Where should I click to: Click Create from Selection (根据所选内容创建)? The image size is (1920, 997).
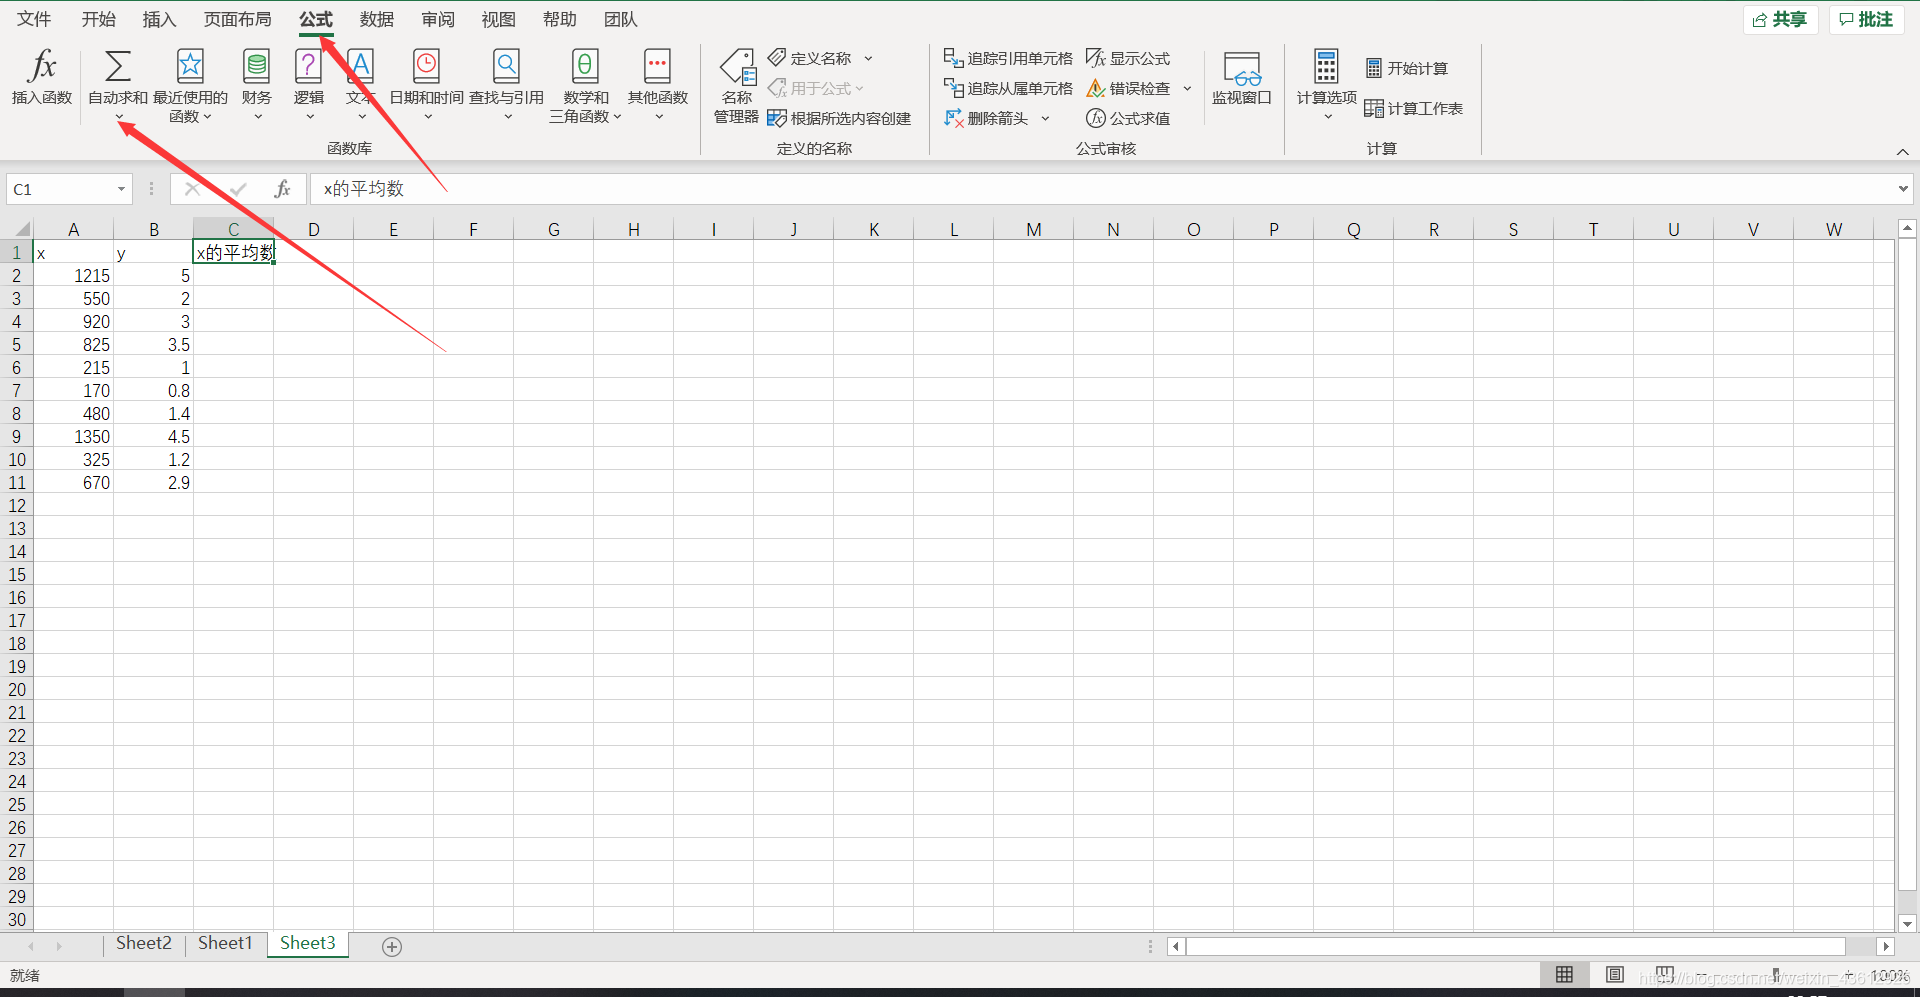pyautogui.click(x=839, y=118)
